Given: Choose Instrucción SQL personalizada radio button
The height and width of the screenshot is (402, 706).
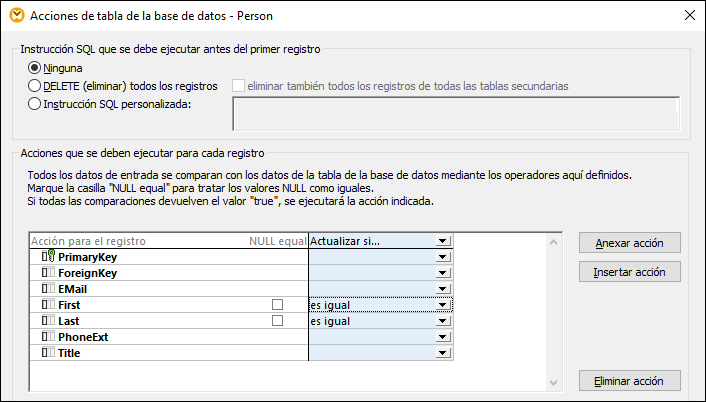Looking at the screenshot, I should click(35, 104).
